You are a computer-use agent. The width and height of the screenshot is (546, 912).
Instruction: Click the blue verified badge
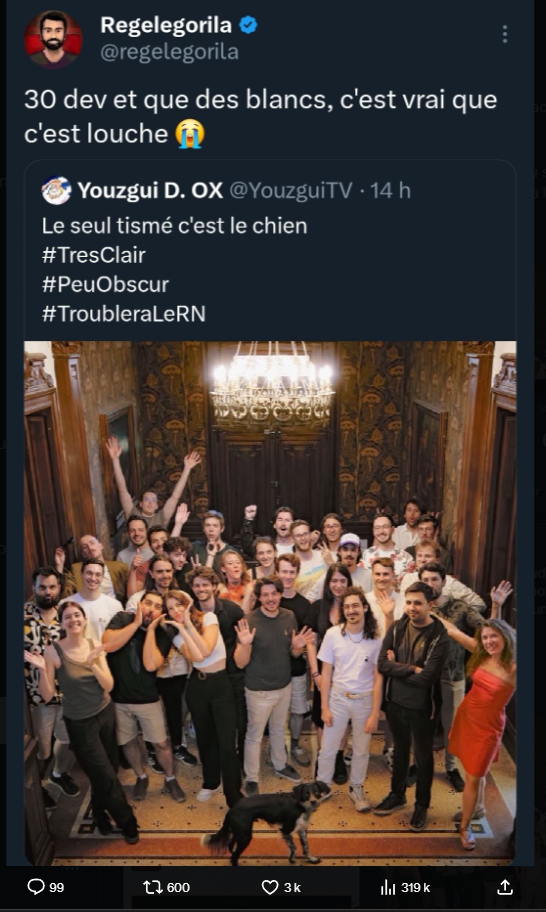(x=248, y=26)
